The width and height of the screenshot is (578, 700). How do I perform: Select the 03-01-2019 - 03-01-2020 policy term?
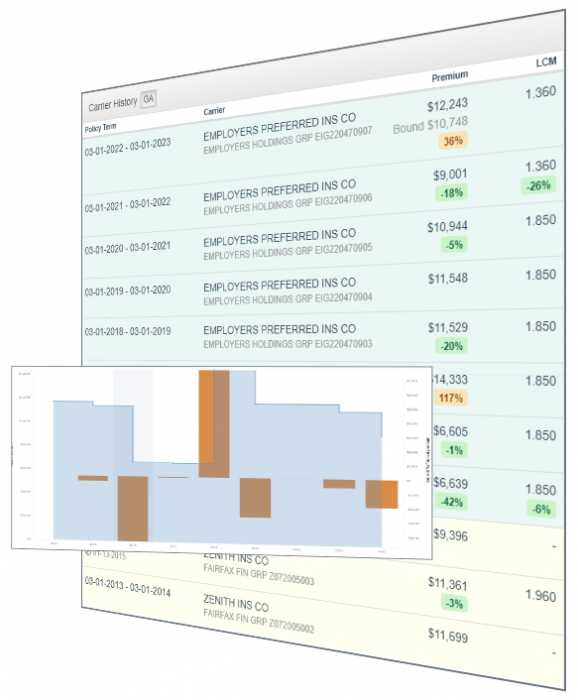tap(128, 291)
